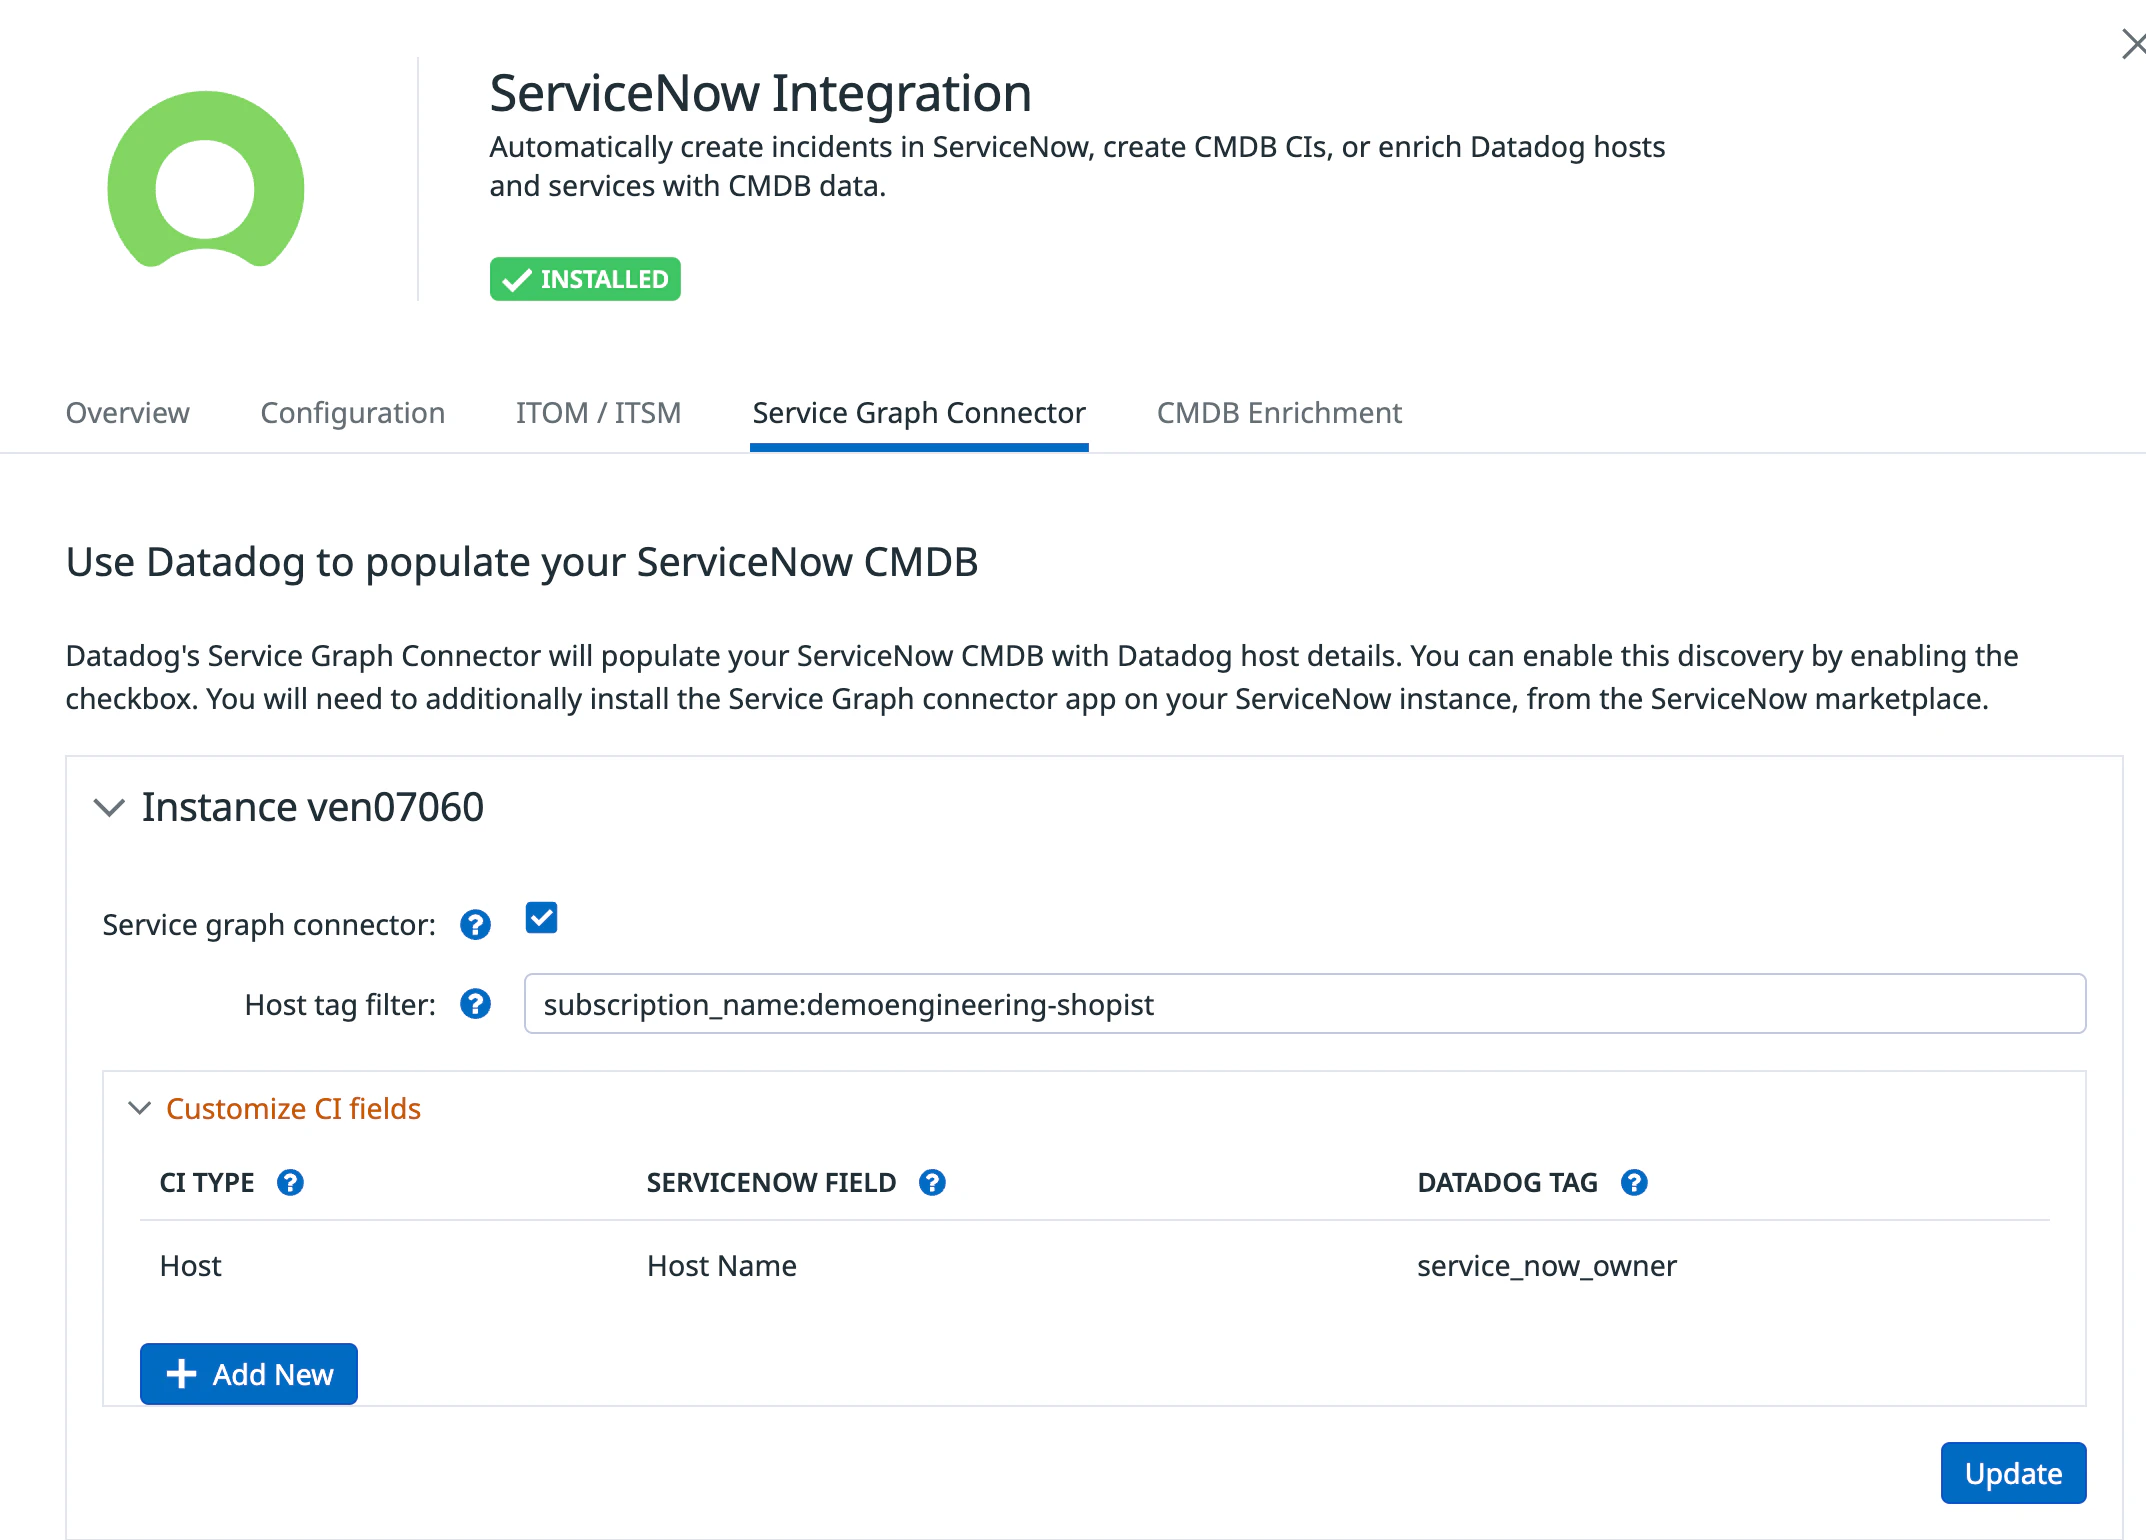Screen dimensions: 2146x1540
Task: Click the CI TYPE column header
Action: click(207, 1183)
